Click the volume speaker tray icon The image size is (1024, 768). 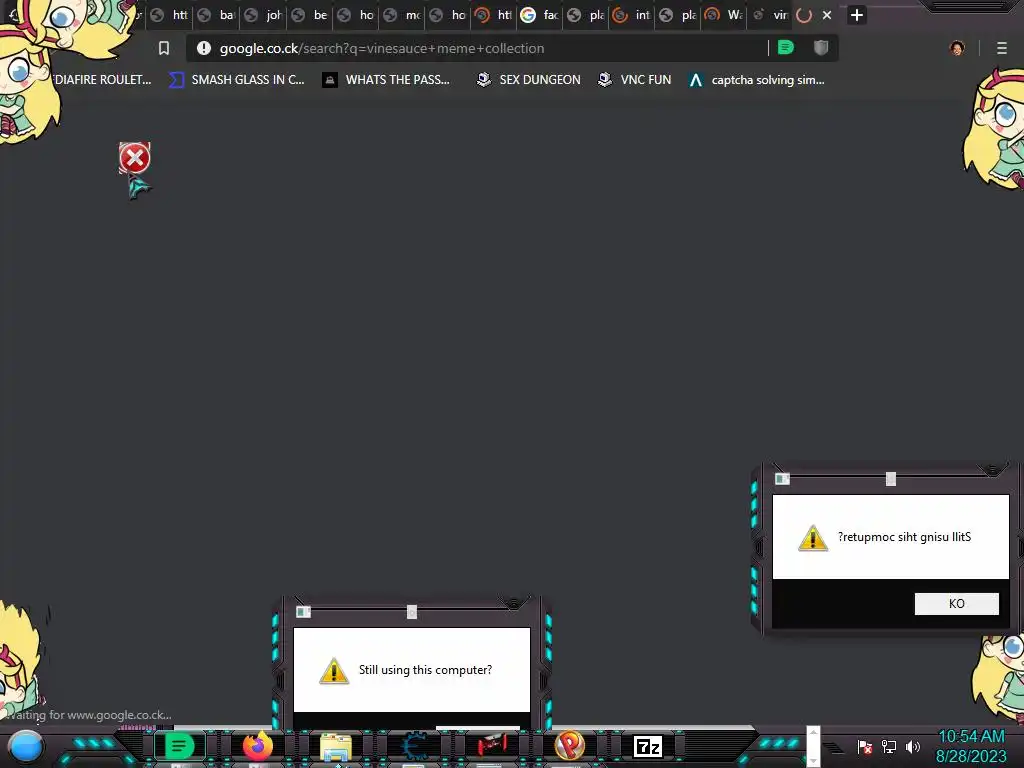pyautogui.click(x=912, y=746)
